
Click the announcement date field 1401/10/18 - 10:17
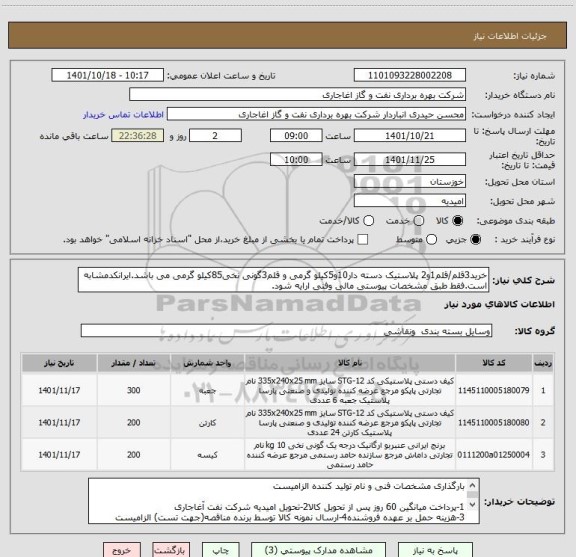[108, 75]
